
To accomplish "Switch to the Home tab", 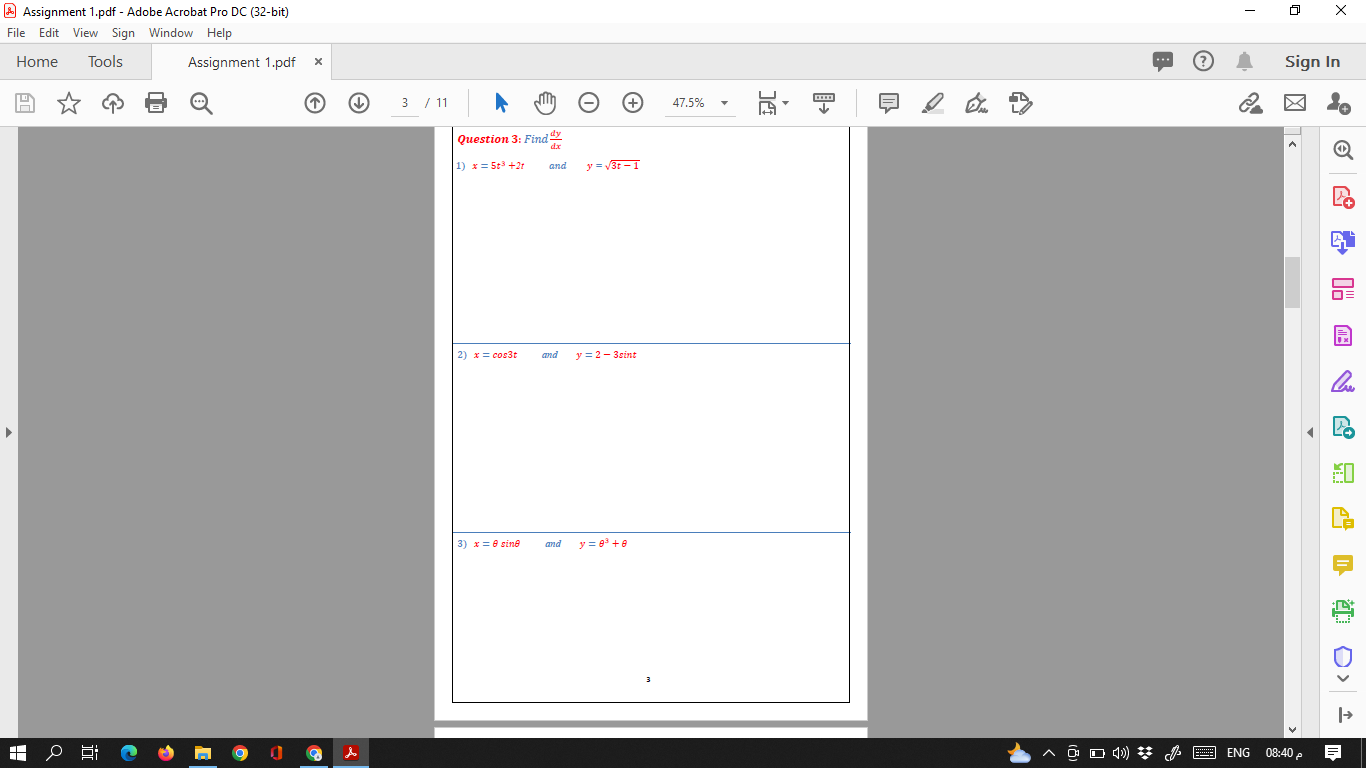I will pos(37,61).
